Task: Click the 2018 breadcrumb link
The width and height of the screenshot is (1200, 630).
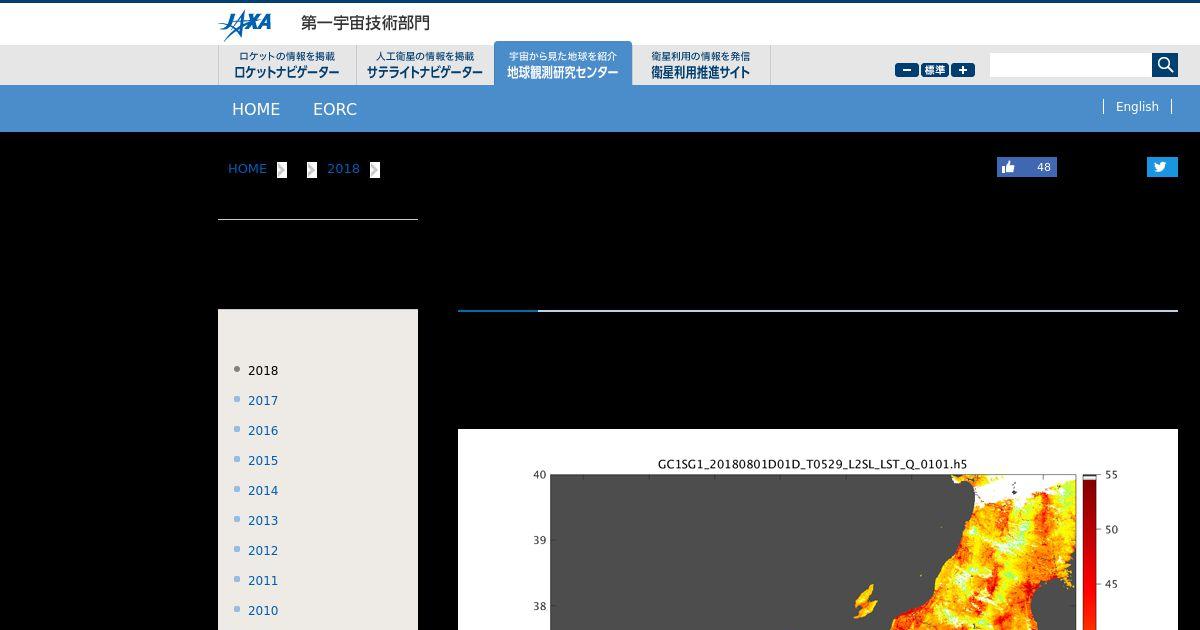Action: (x=343, y=169)
